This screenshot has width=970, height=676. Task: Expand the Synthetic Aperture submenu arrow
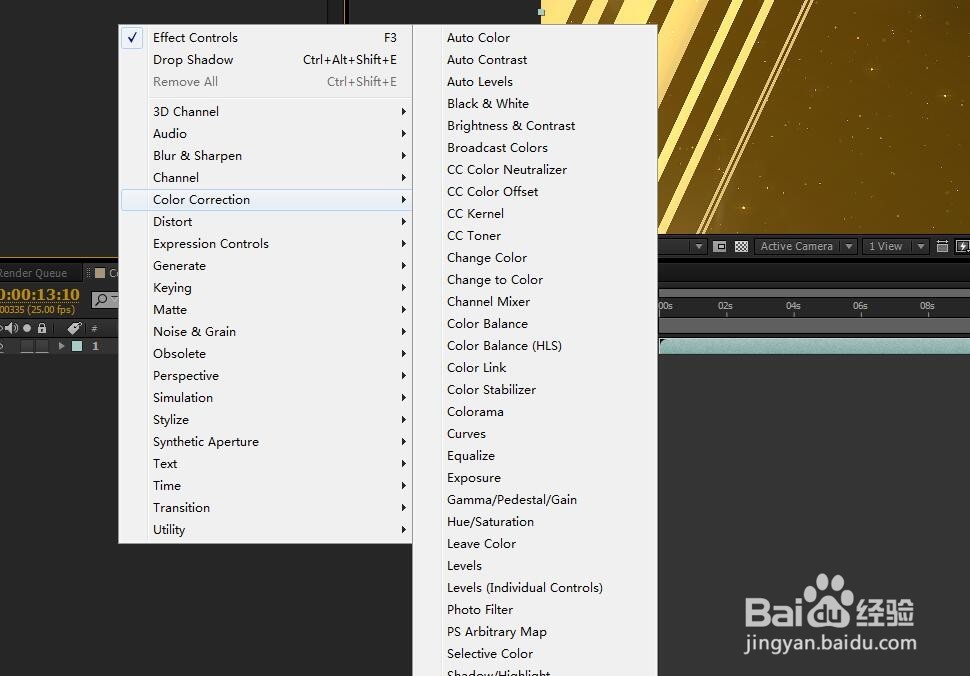pyautogui.click(x=403, y=442)
